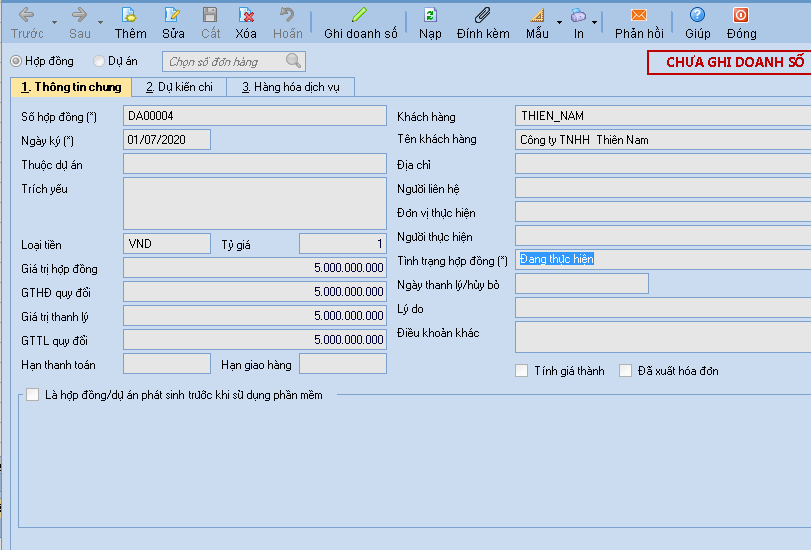Send feedback via Phản hồi icon

tap(639, 16)
